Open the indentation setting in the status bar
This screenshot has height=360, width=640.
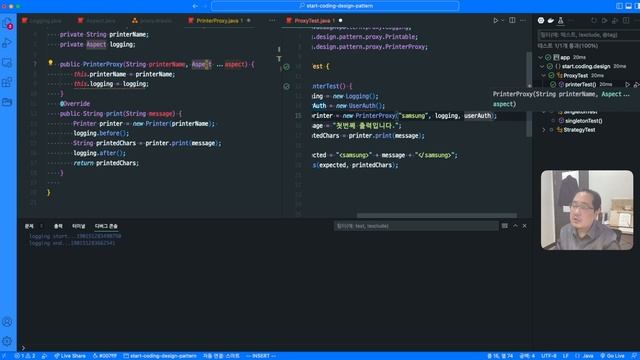527,356
